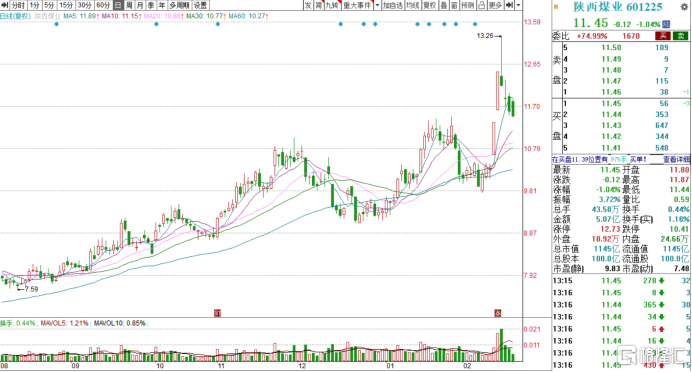
Task: Click the R icon left of the stock name
Action: [556, 7]
